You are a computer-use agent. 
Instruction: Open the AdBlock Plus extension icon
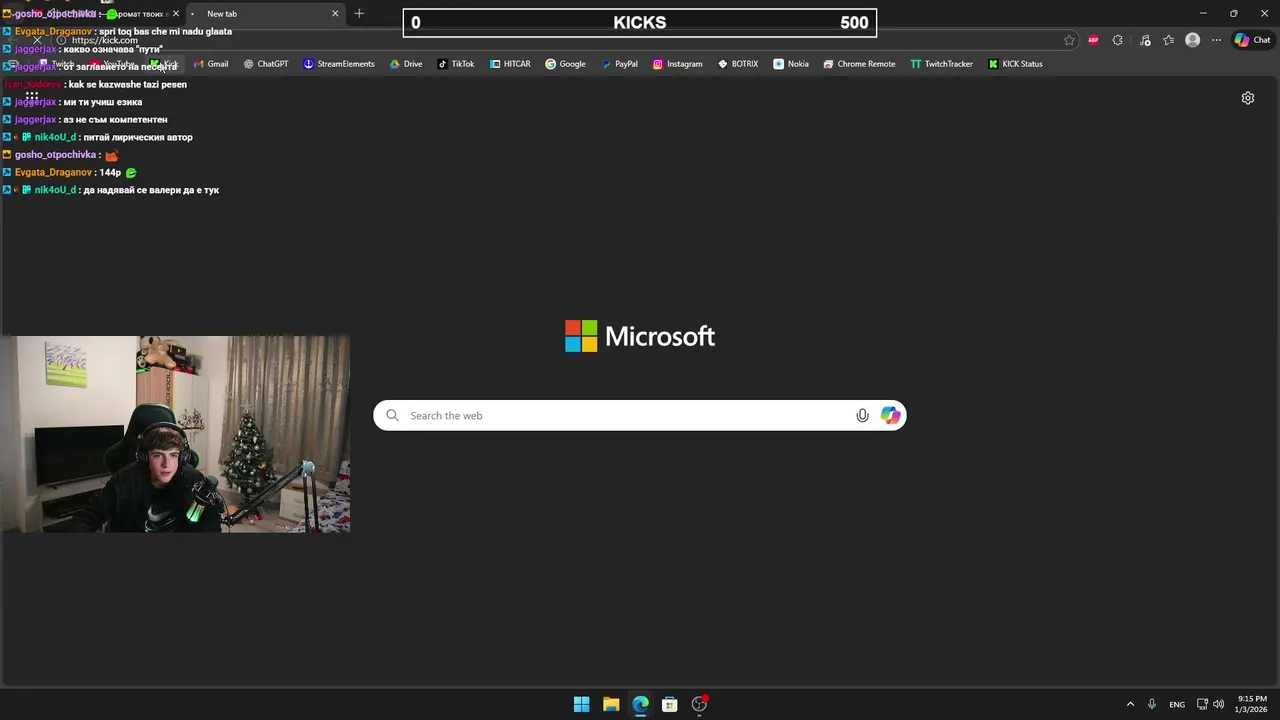coord(1093,40)
